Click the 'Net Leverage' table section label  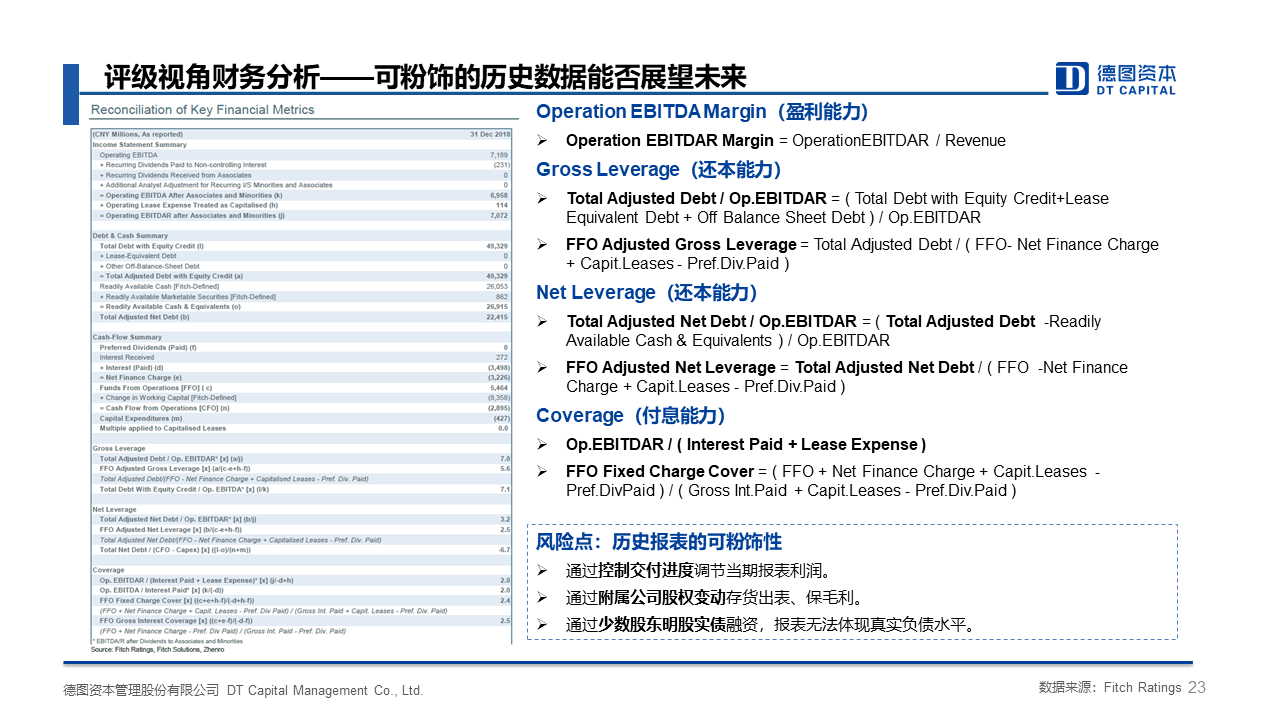pos(115,509)
